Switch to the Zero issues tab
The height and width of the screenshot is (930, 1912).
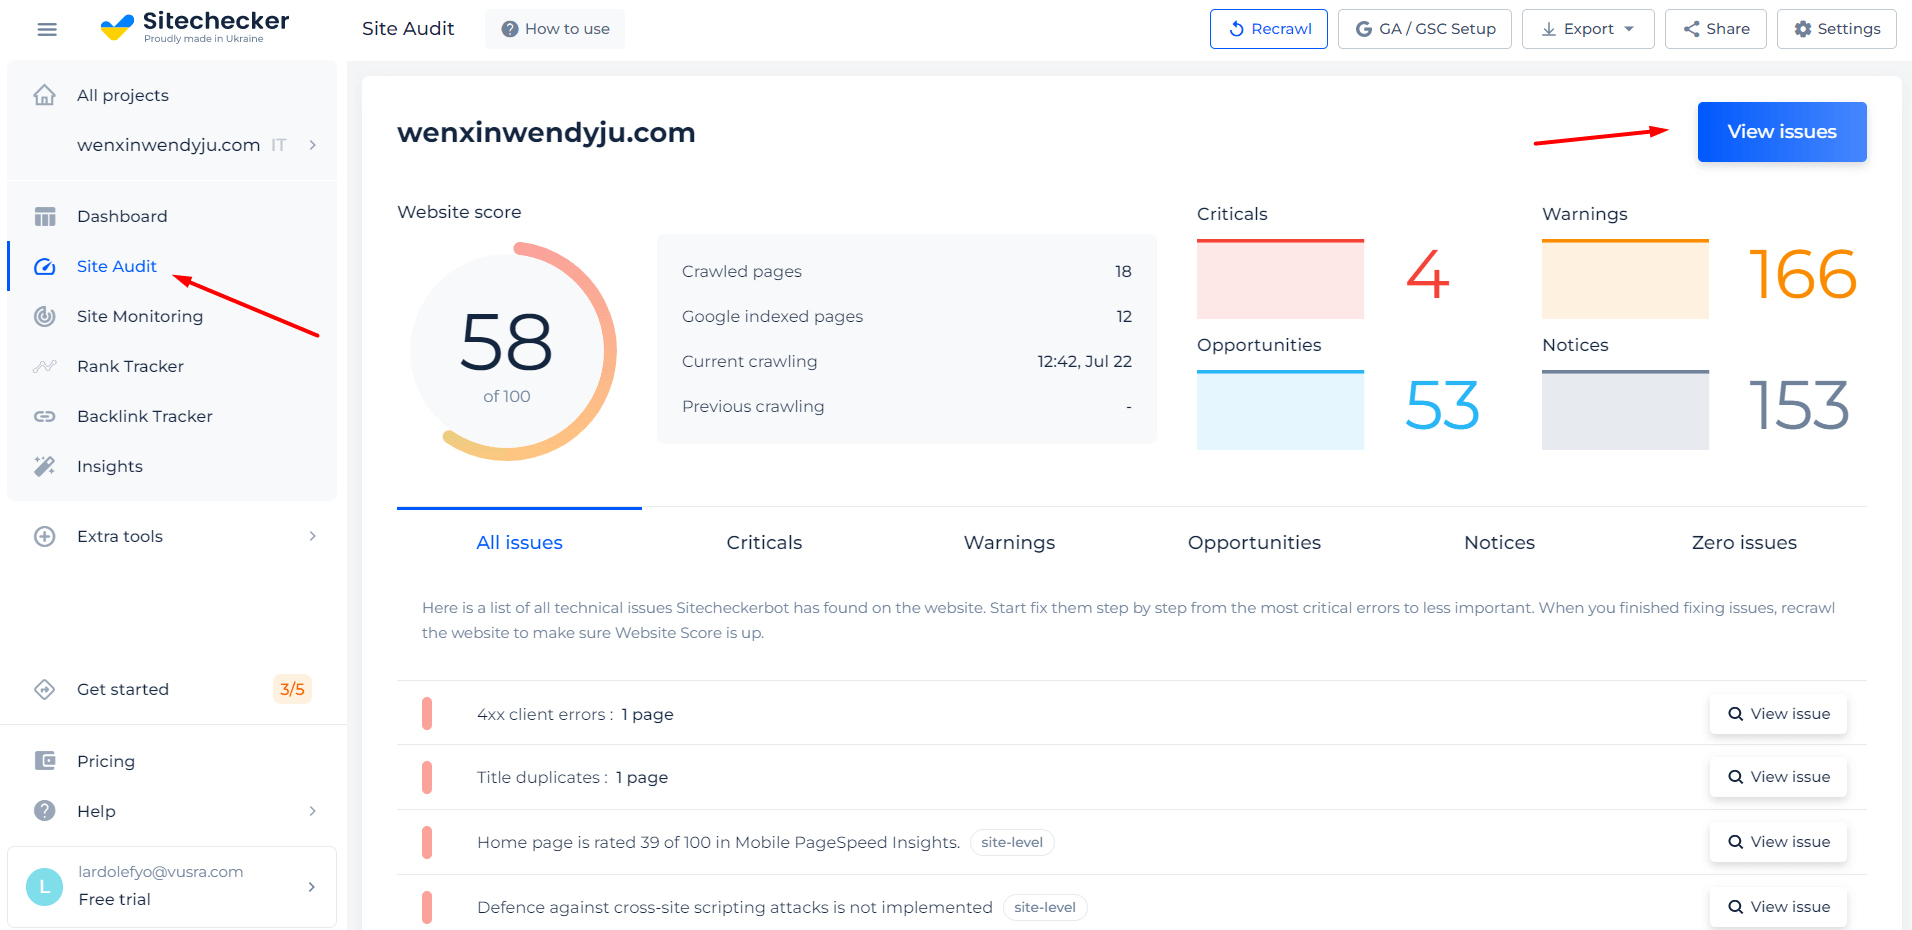1744,543
